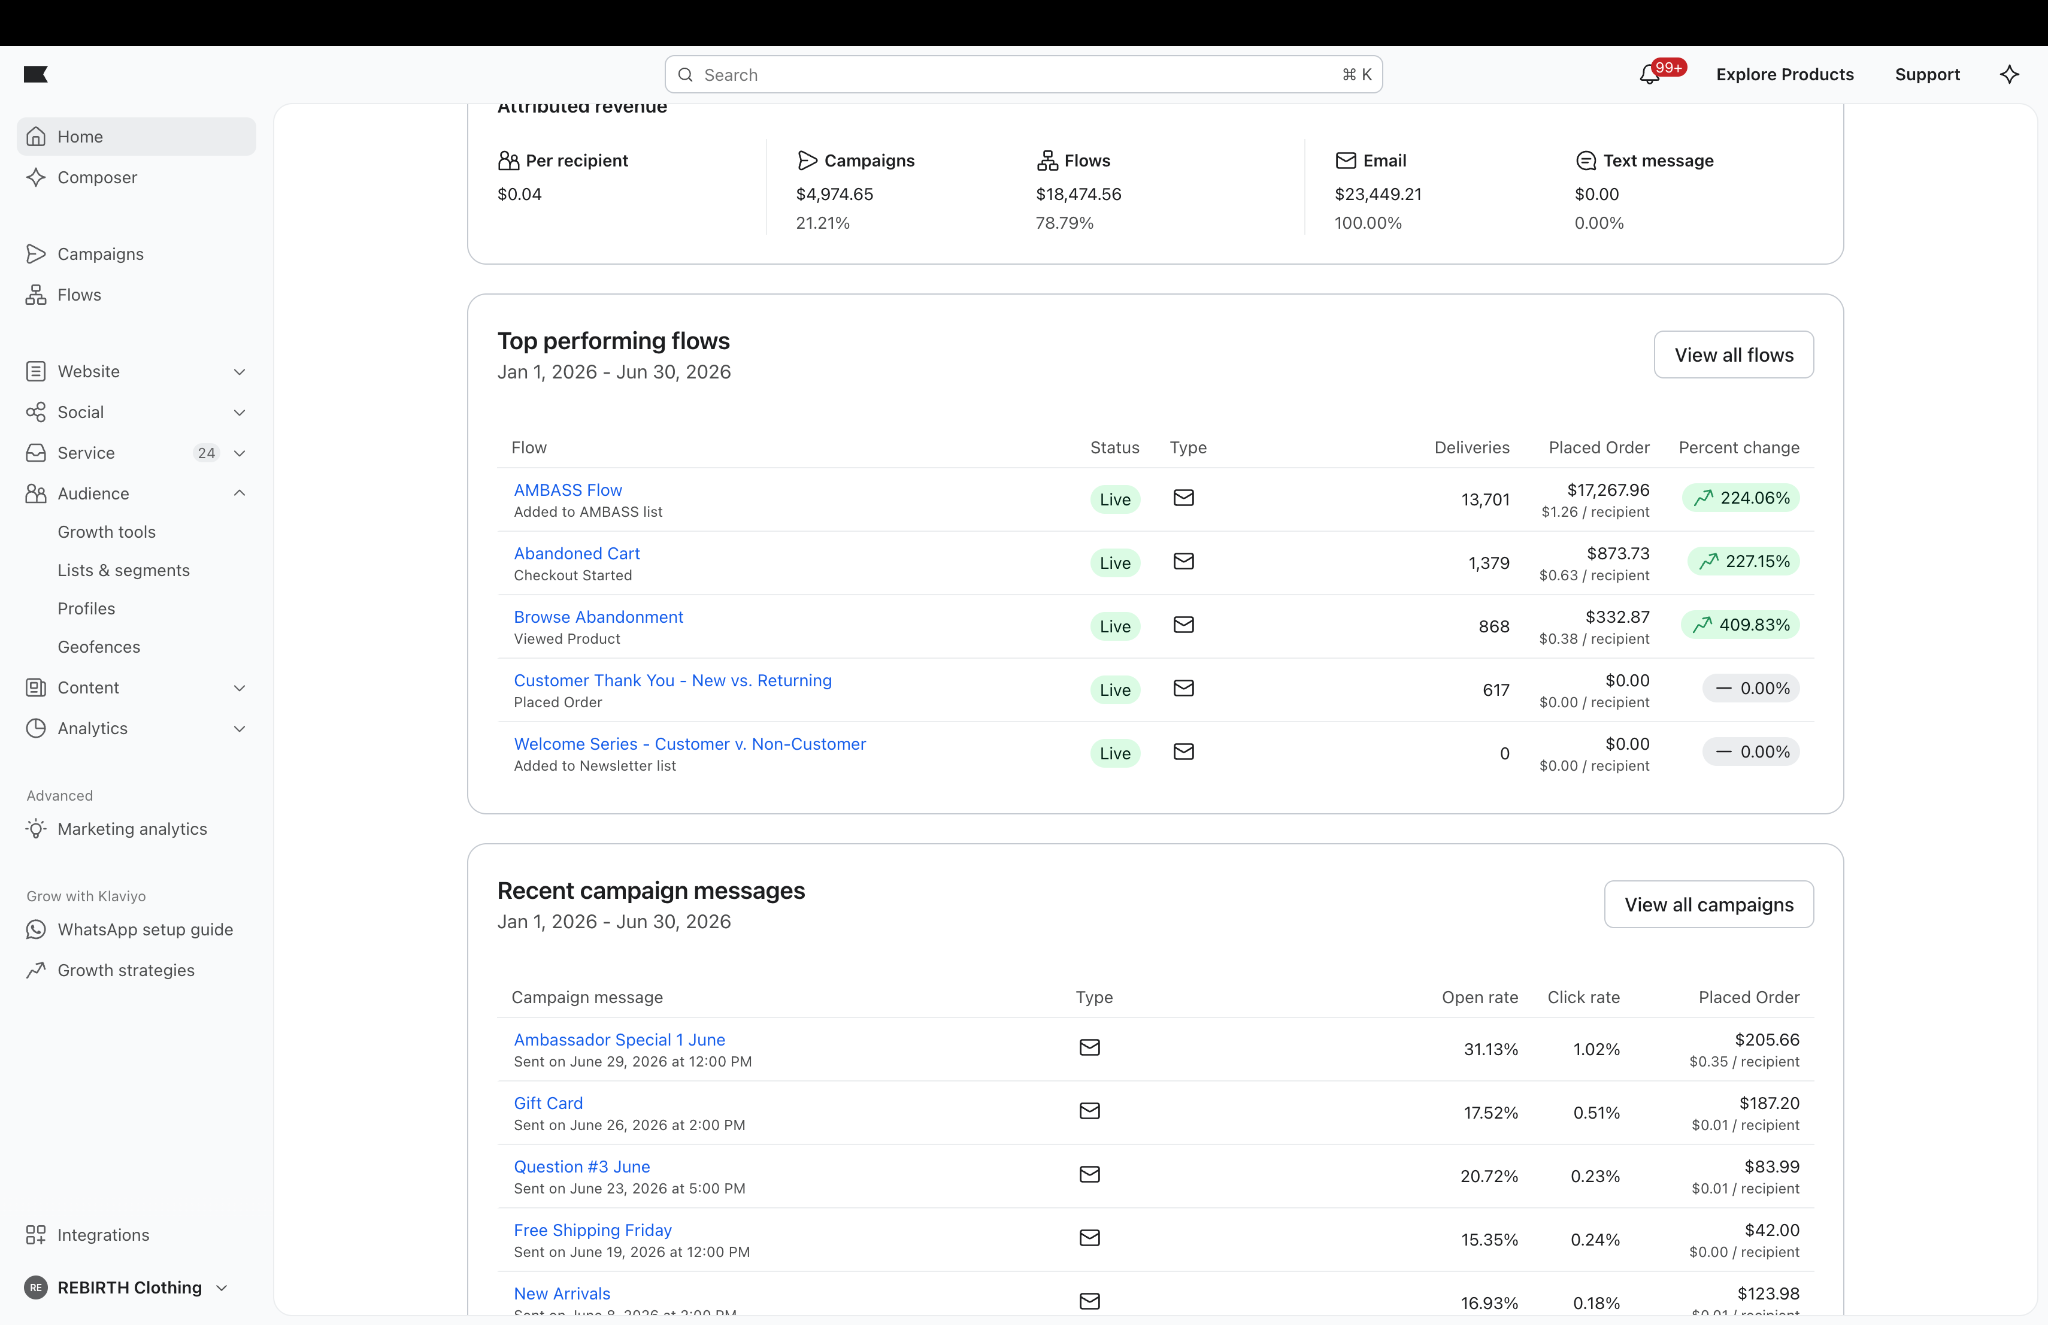Click the Live status badge for Abandoned Cart
The height and width of the screenshot is (1325, 2048).
coord(1115,563)
